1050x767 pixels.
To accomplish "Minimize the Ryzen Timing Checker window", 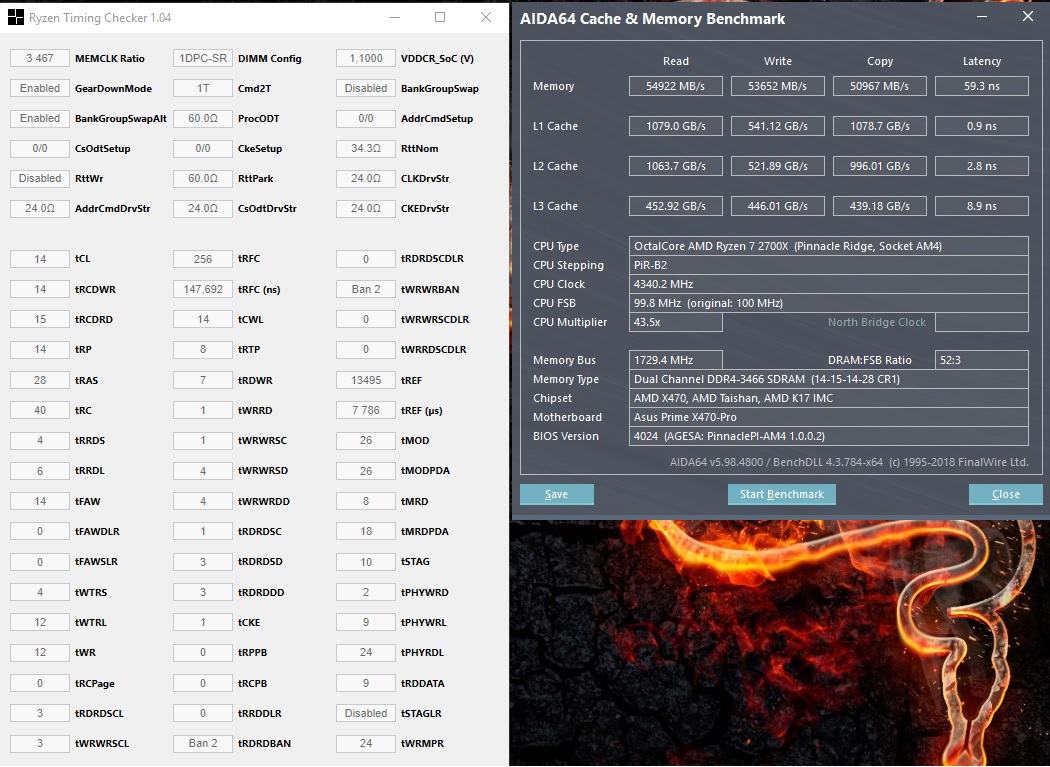I will pyautogui.click(x=395, y=17).
